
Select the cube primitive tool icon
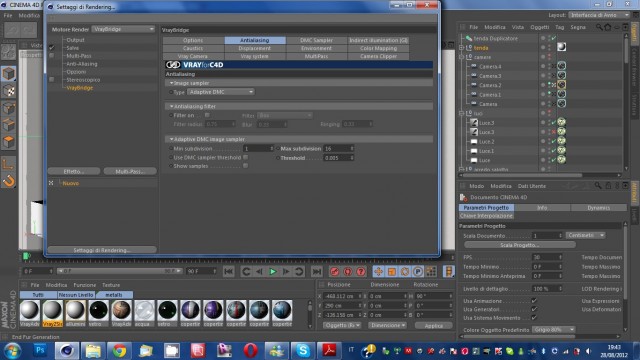click(9, 73)
